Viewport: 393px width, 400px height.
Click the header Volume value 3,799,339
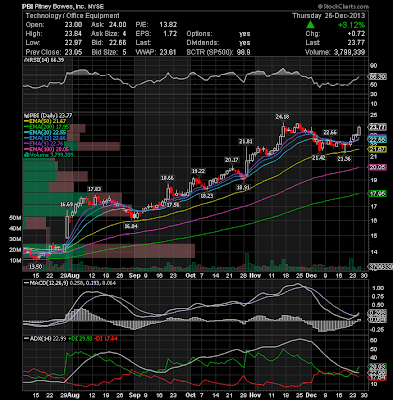(349, 52)
